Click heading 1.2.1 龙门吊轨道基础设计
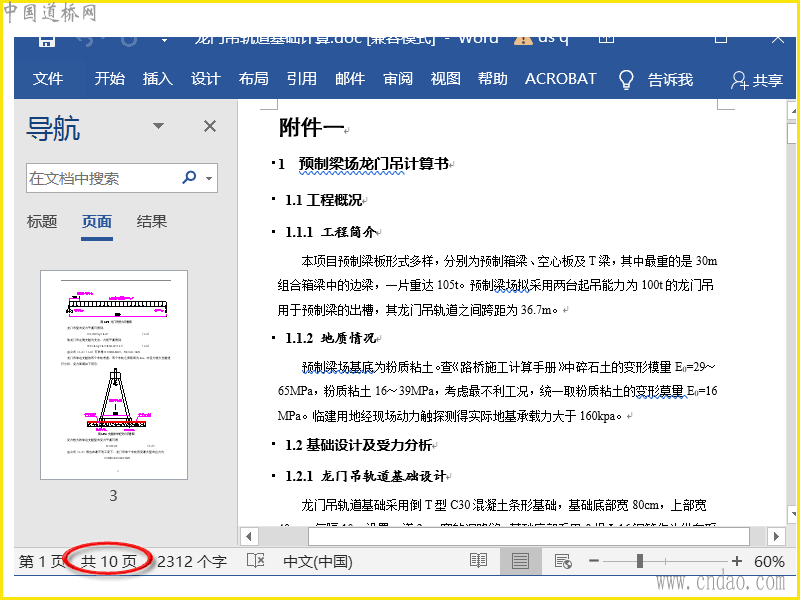The image size is (800, 600). pyautogui.click(x=366, y=477)
